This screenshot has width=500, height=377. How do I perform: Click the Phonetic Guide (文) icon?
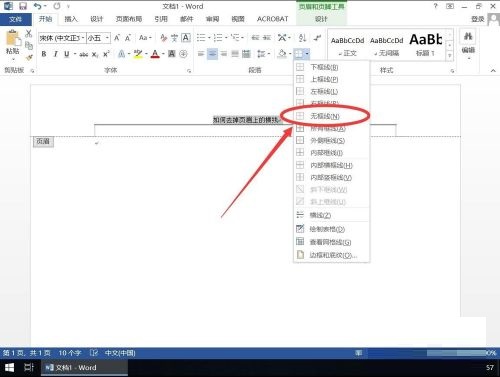point(174,38)
